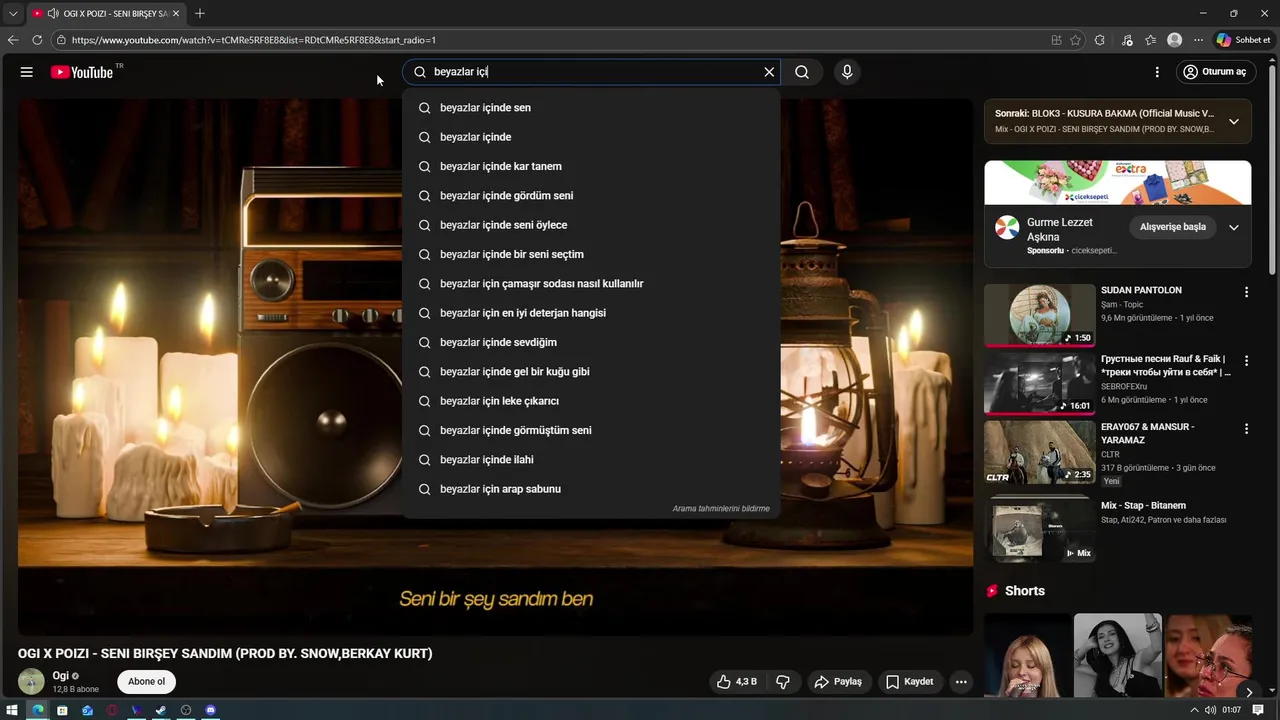The height and width of the screenshot is (720, 1280).
Task: Open options menu for SUDAN PANTOLON video
Action: coord(1246,292)
